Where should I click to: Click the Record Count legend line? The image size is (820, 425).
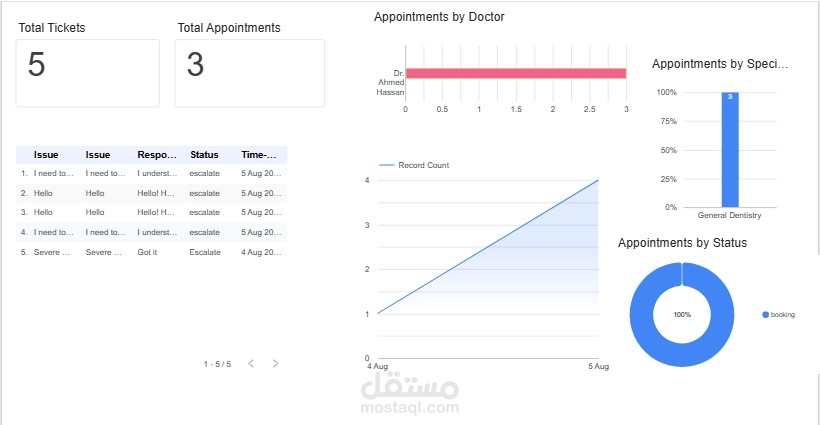pos(386,165)
